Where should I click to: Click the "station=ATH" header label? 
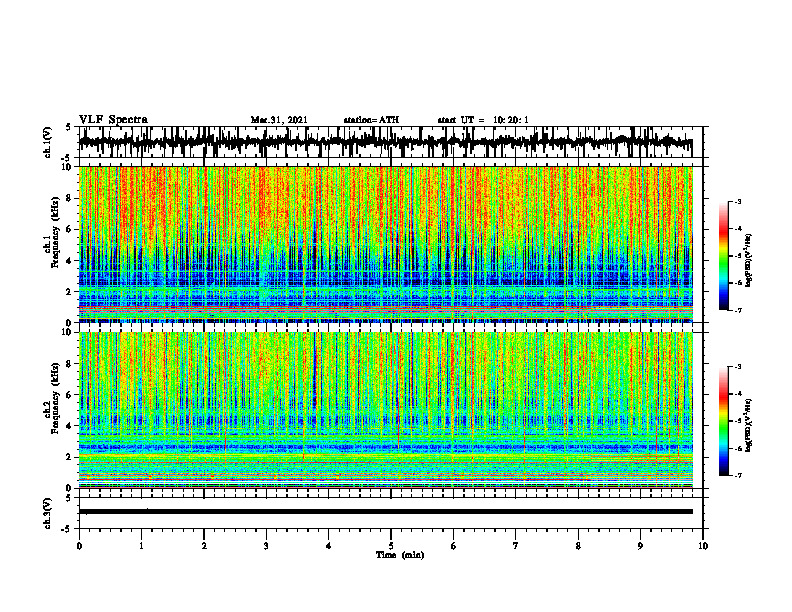pyautogui.click(x=371, y=120)
